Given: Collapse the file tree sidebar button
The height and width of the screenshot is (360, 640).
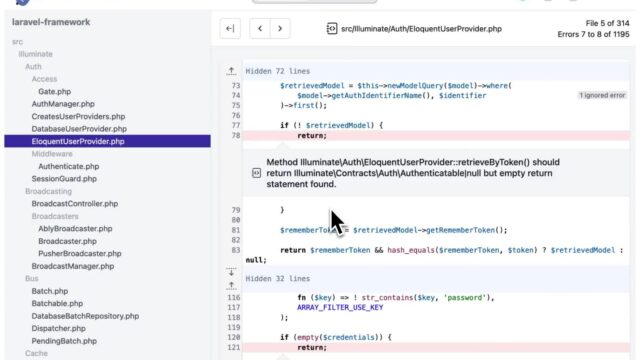Looking at the screenshot, I should click(x=230, y=29).
